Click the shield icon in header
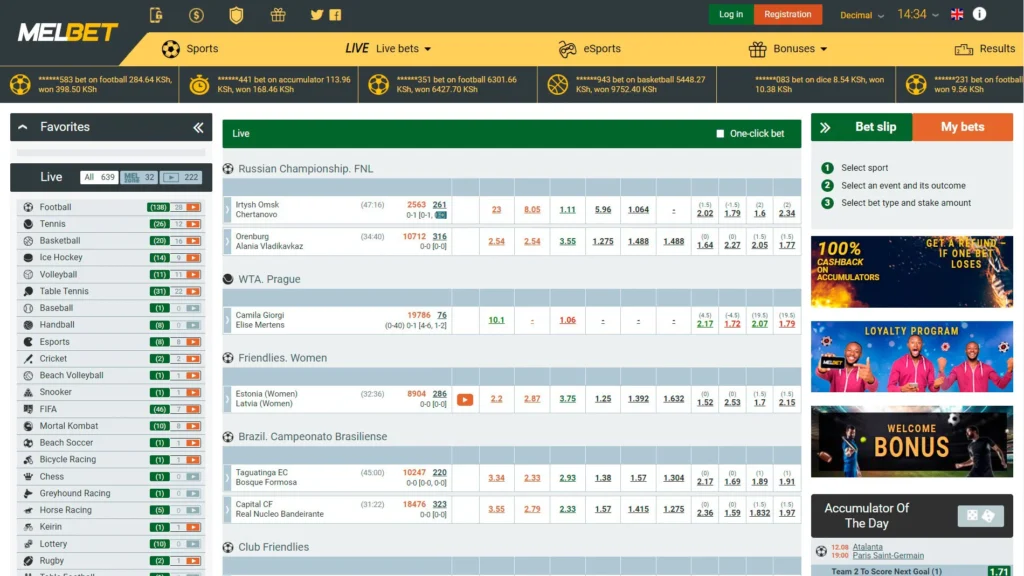The height and width of the screenshot is (576, 1024). pos(236,15)
